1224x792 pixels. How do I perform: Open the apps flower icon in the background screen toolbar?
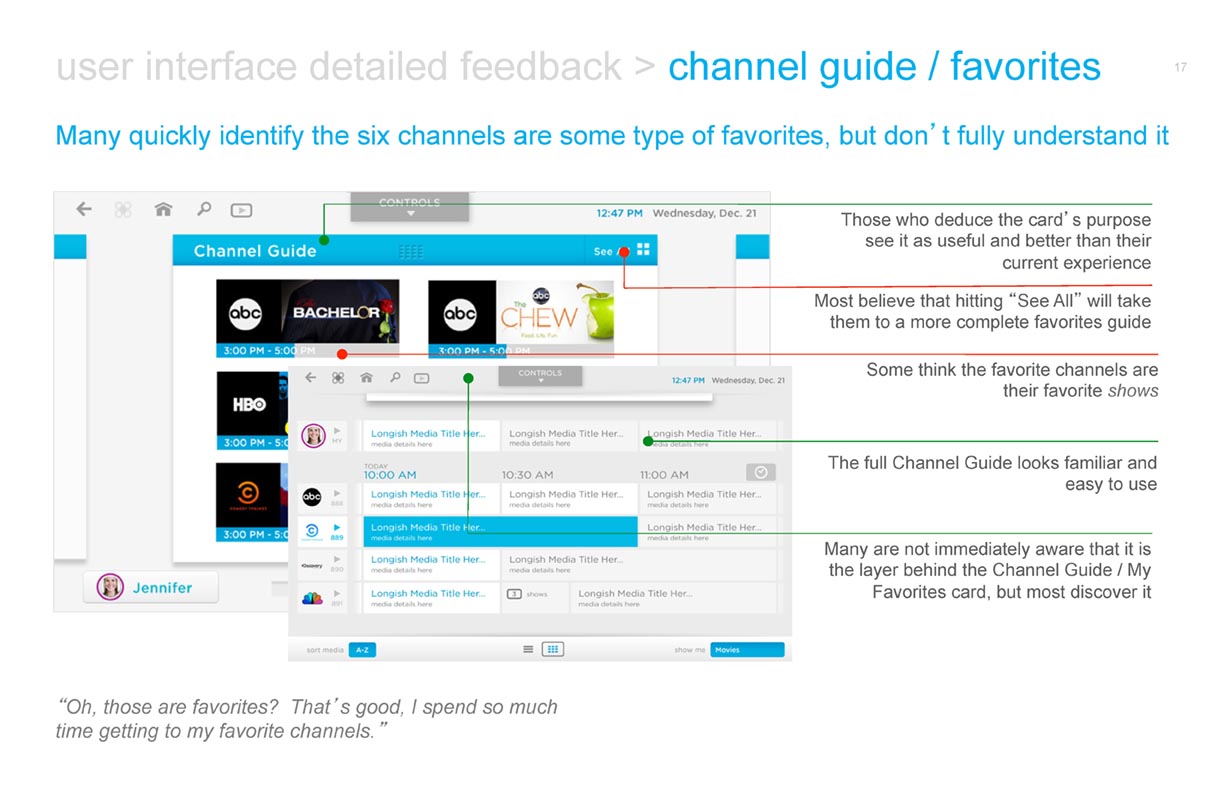[x=123, y=210]
